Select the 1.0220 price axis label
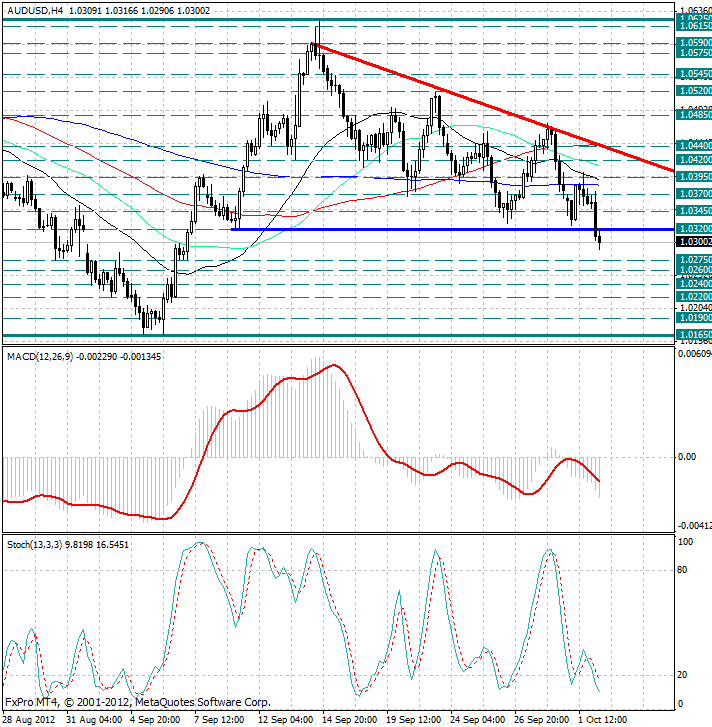The height and width of the screenshot is (727, 712). click(x=694, y=297)
